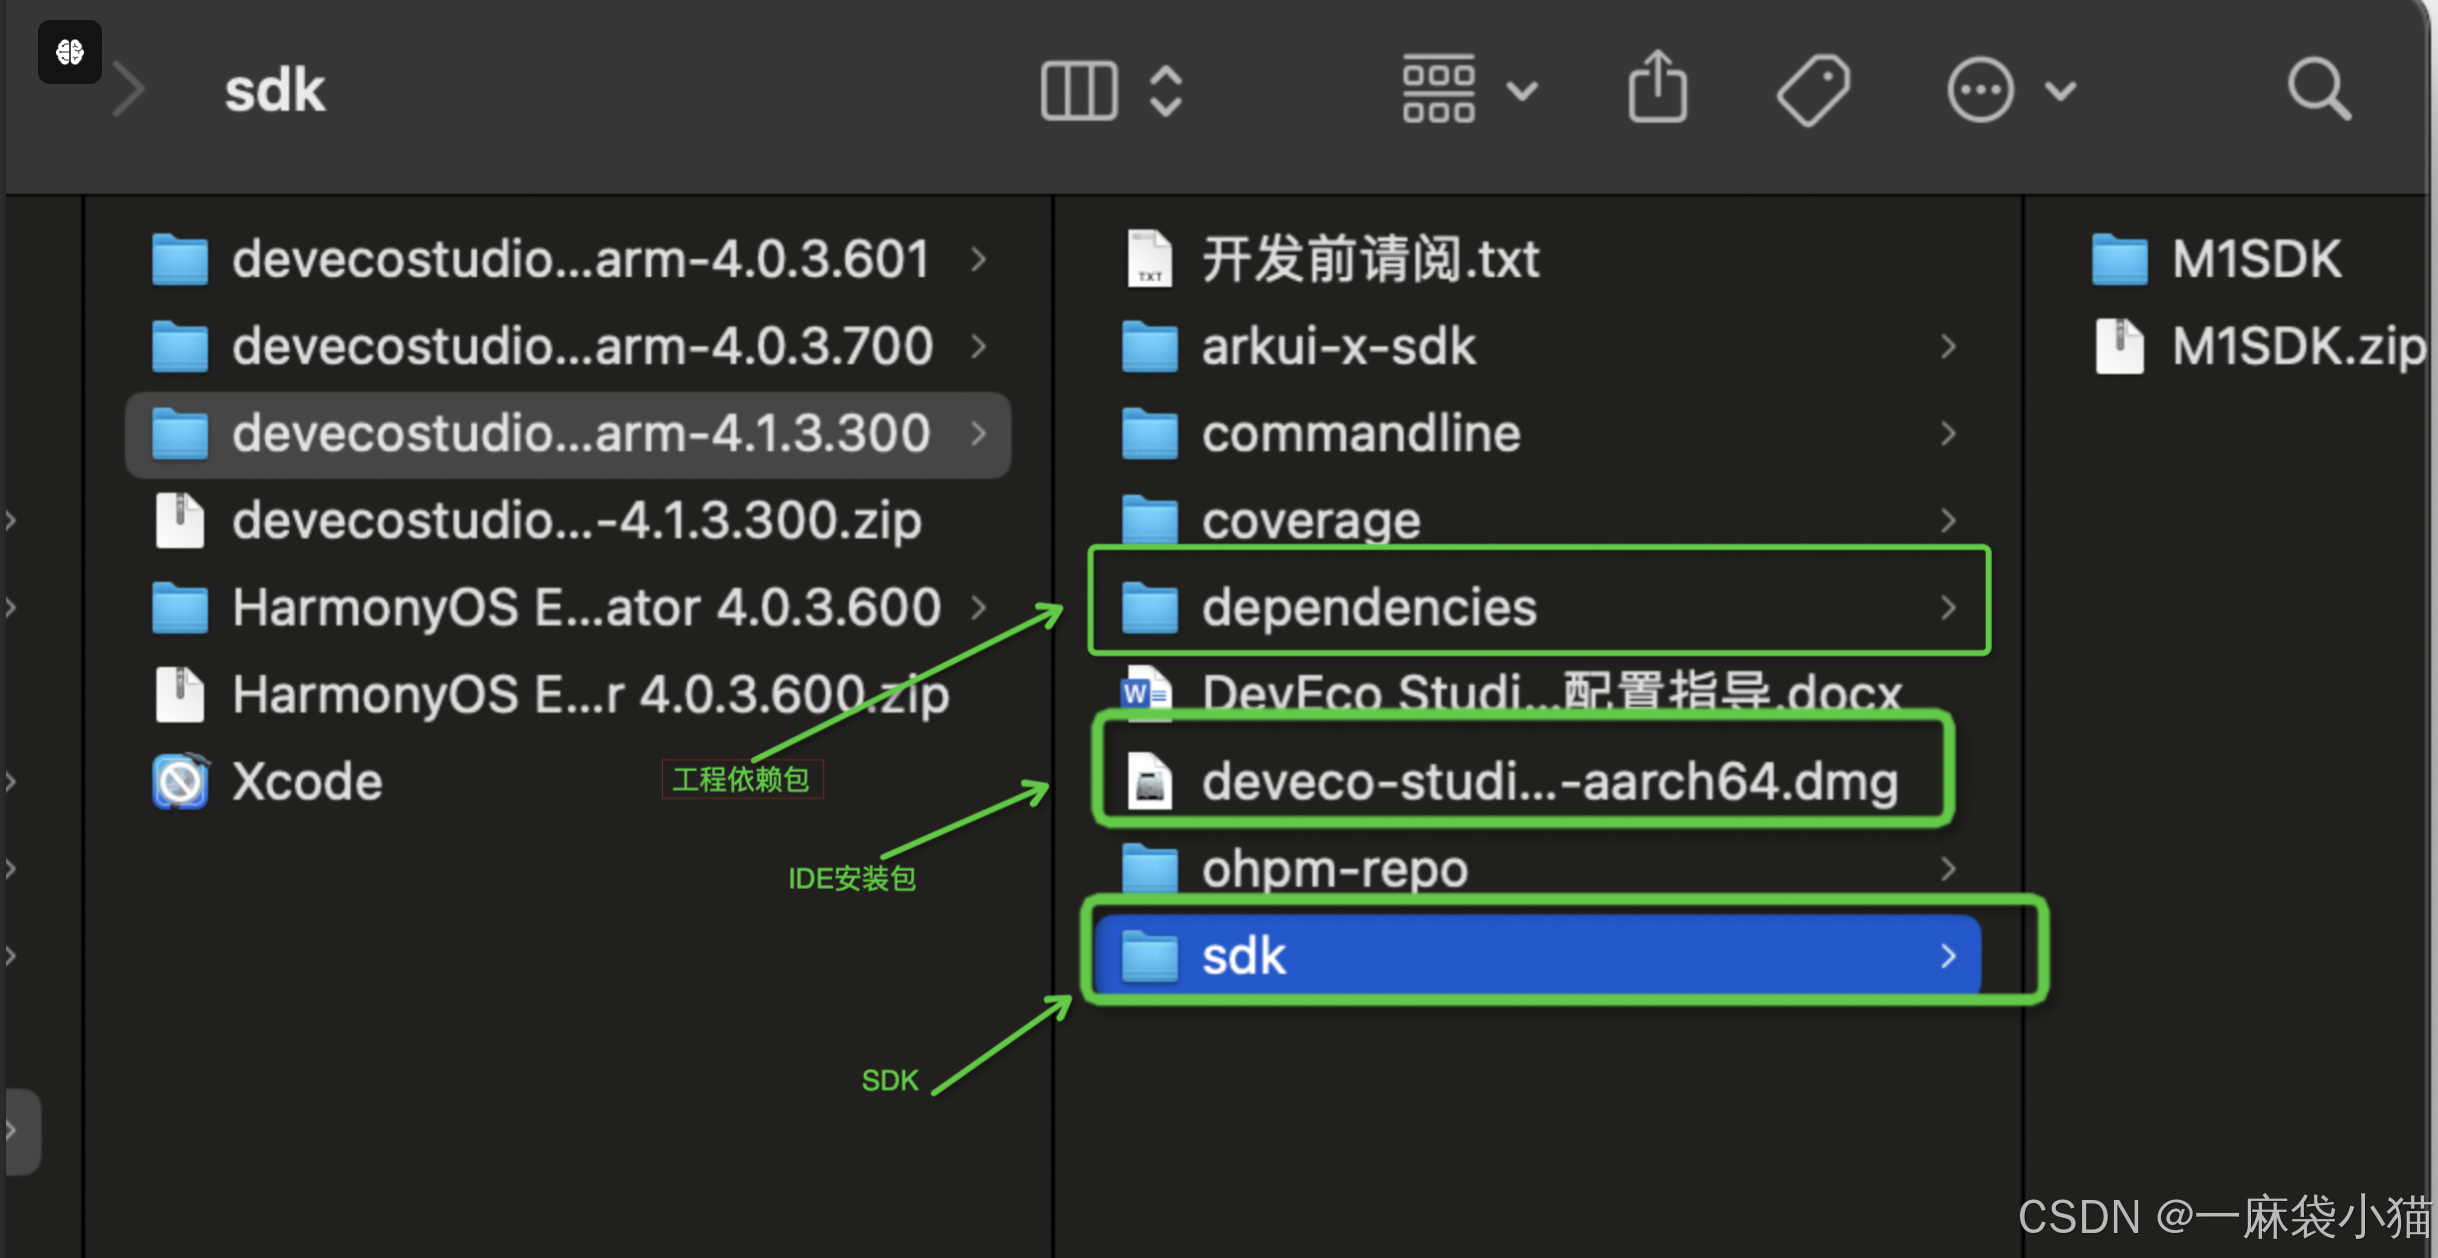Image resolution: width=2438 pixels, height=1258 pixels.
Task: Expand the dependencies folder chevron
Action: [x=1947, y=607]
